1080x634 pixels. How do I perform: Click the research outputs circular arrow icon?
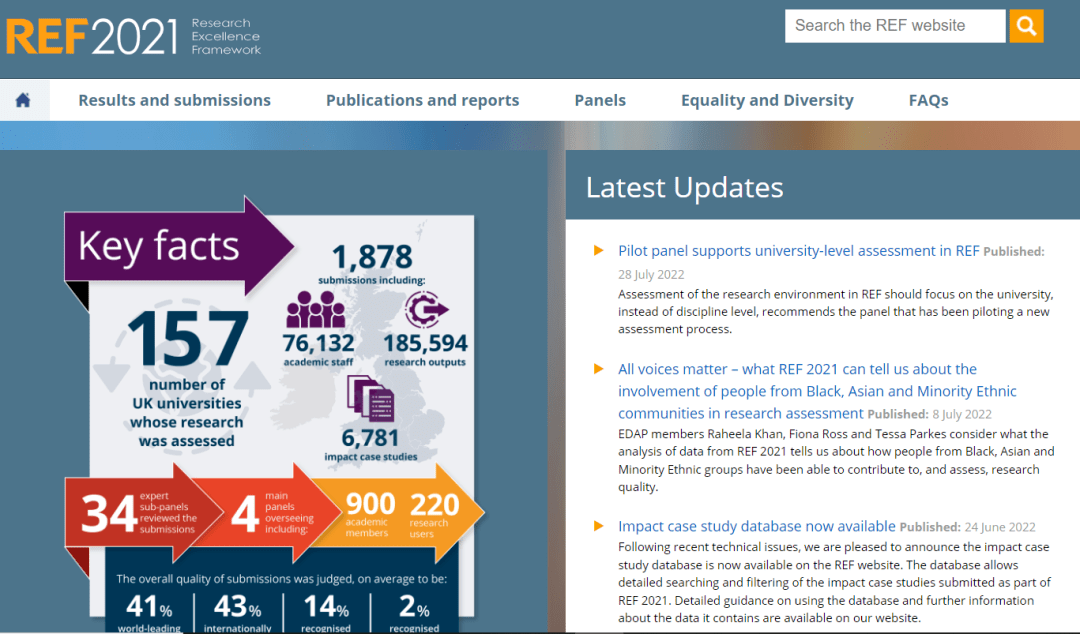pyautogui.click(x=424, y=310)
